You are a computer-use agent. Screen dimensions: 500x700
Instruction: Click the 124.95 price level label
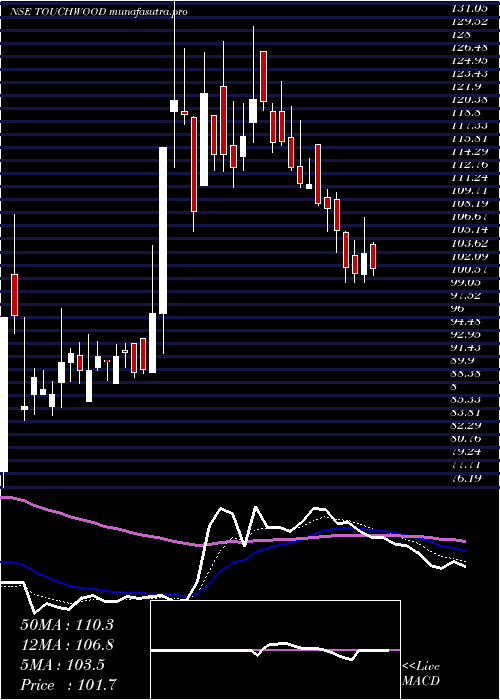pyautogui.click(x=470, y=59)
